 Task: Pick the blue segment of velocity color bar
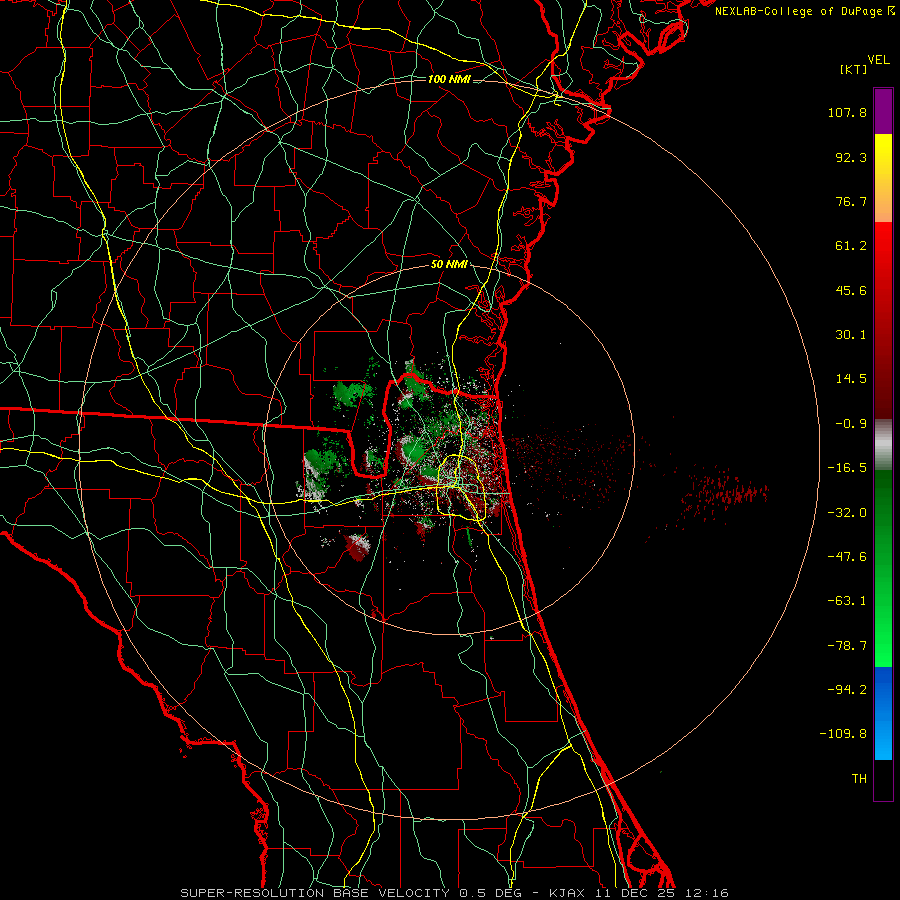883,713
